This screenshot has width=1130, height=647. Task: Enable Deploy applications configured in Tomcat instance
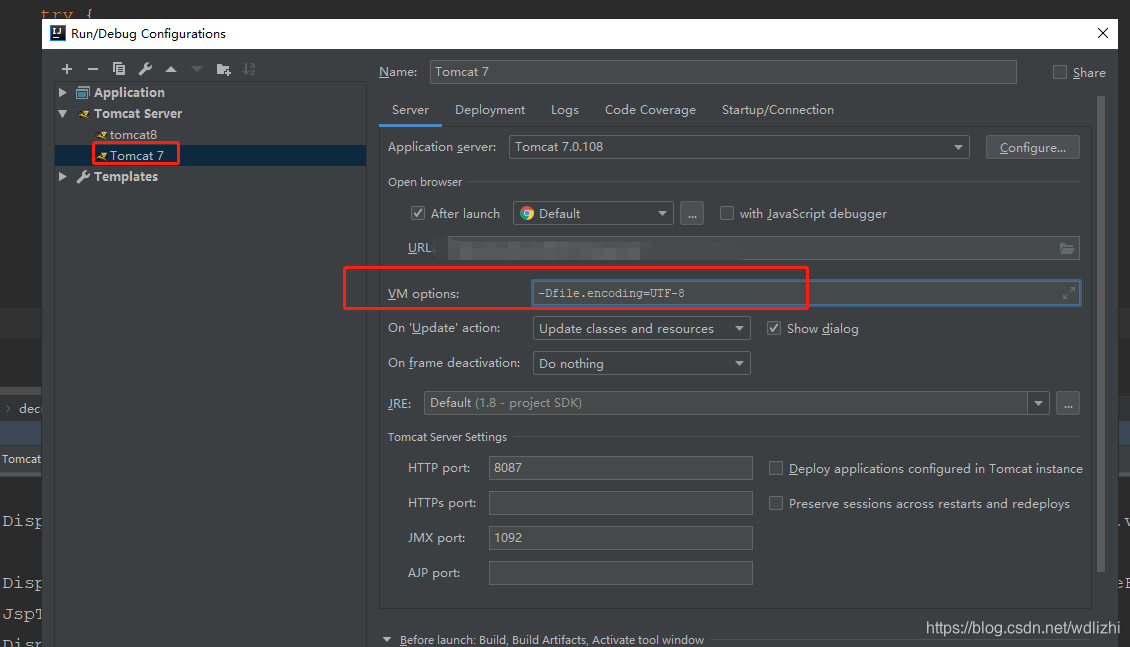775,468
